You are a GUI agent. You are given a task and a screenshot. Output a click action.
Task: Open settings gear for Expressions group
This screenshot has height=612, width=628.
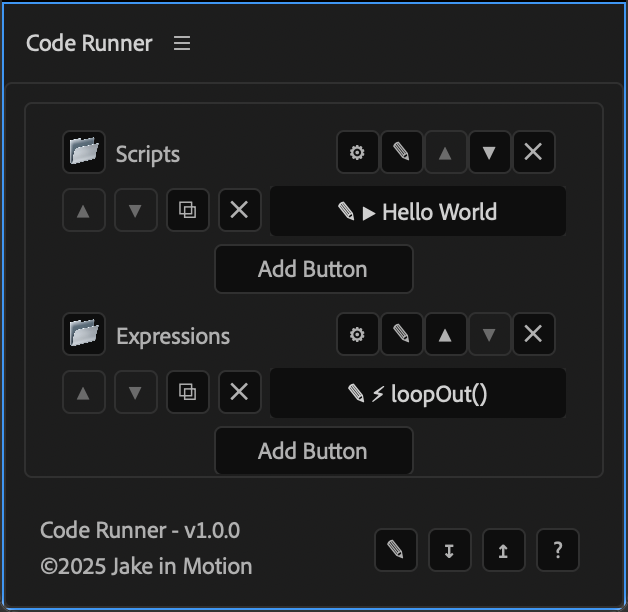[x=357, y=334]
